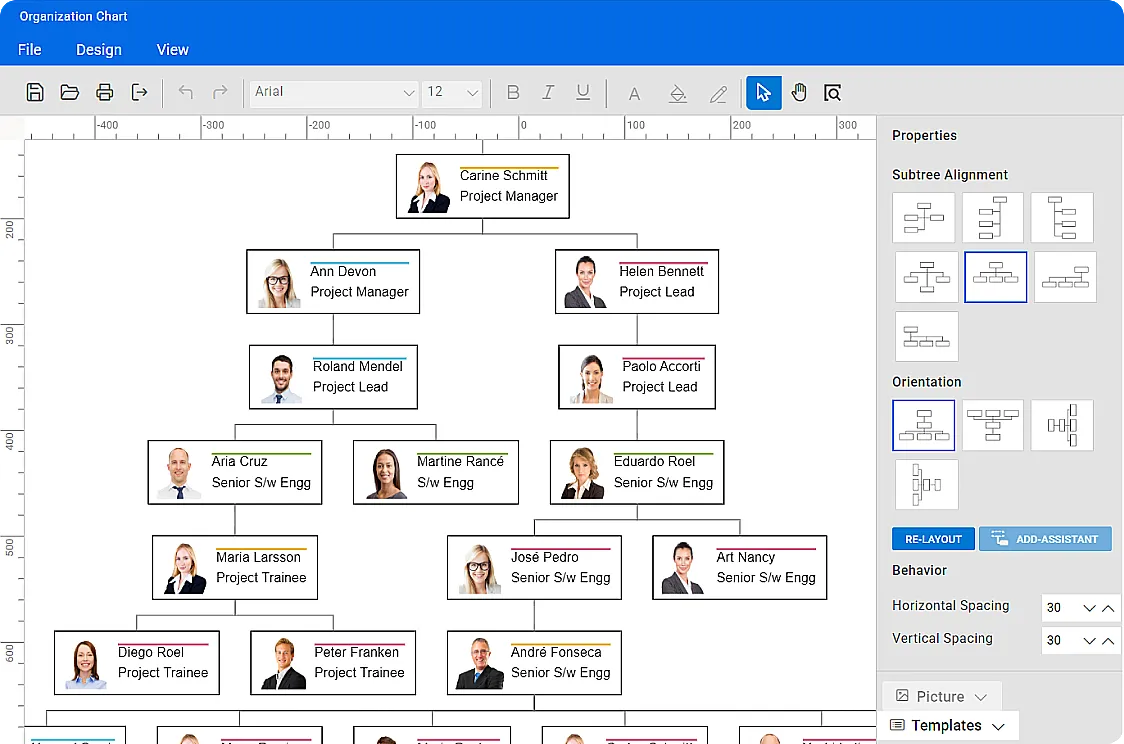Open the Design menu
This screenshot has height=744, width=1124.
(x=98, y=49)
